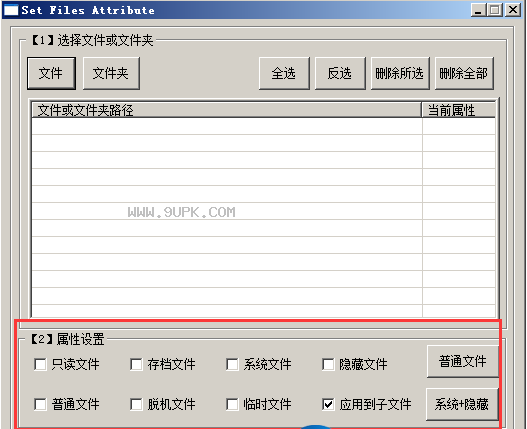Check the 系统文件 option
Viewport: 527px width, 429px height.
[x=232, y=364]
